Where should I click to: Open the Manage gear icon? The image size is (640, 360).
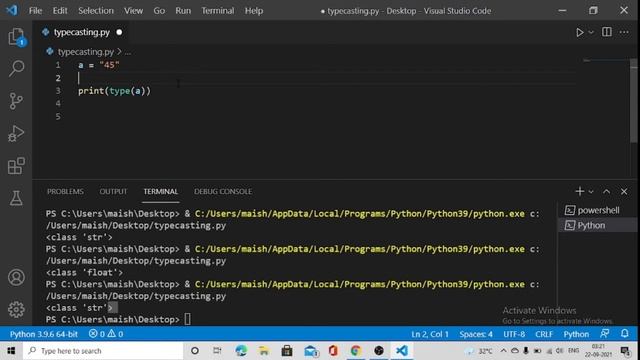[16, 309]
